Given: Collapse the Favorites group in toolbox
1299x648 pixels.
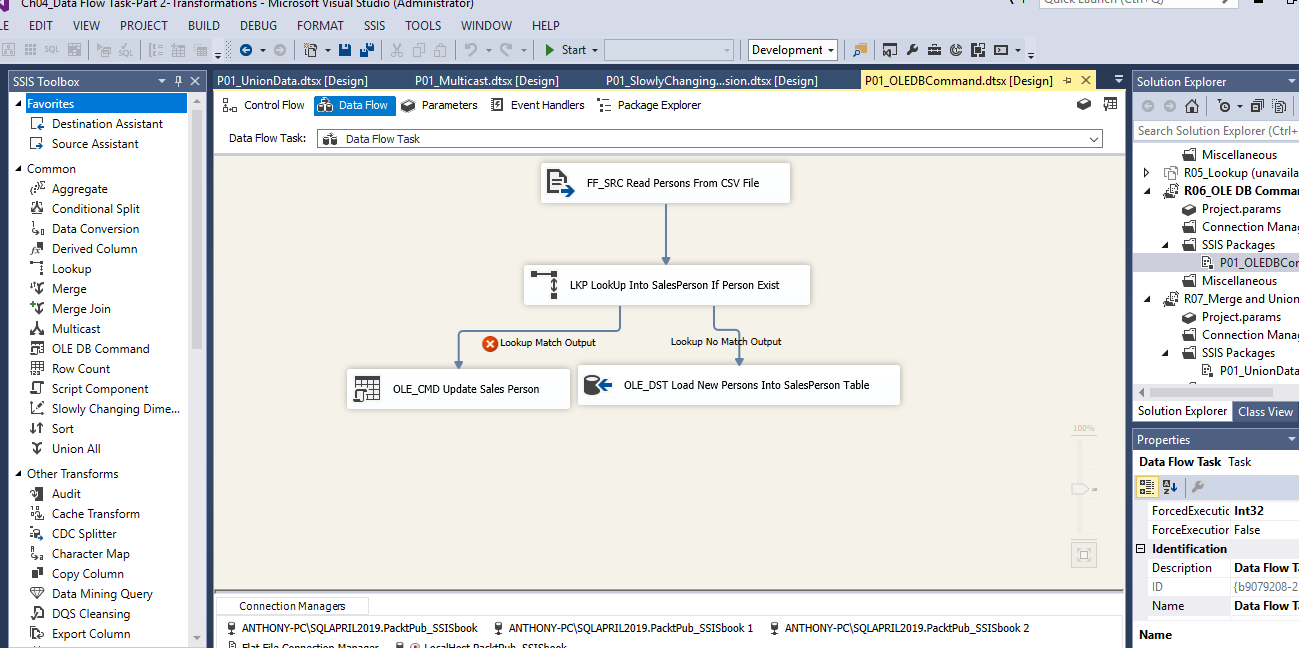Looking at the screenshot, I should click(18, 104).
